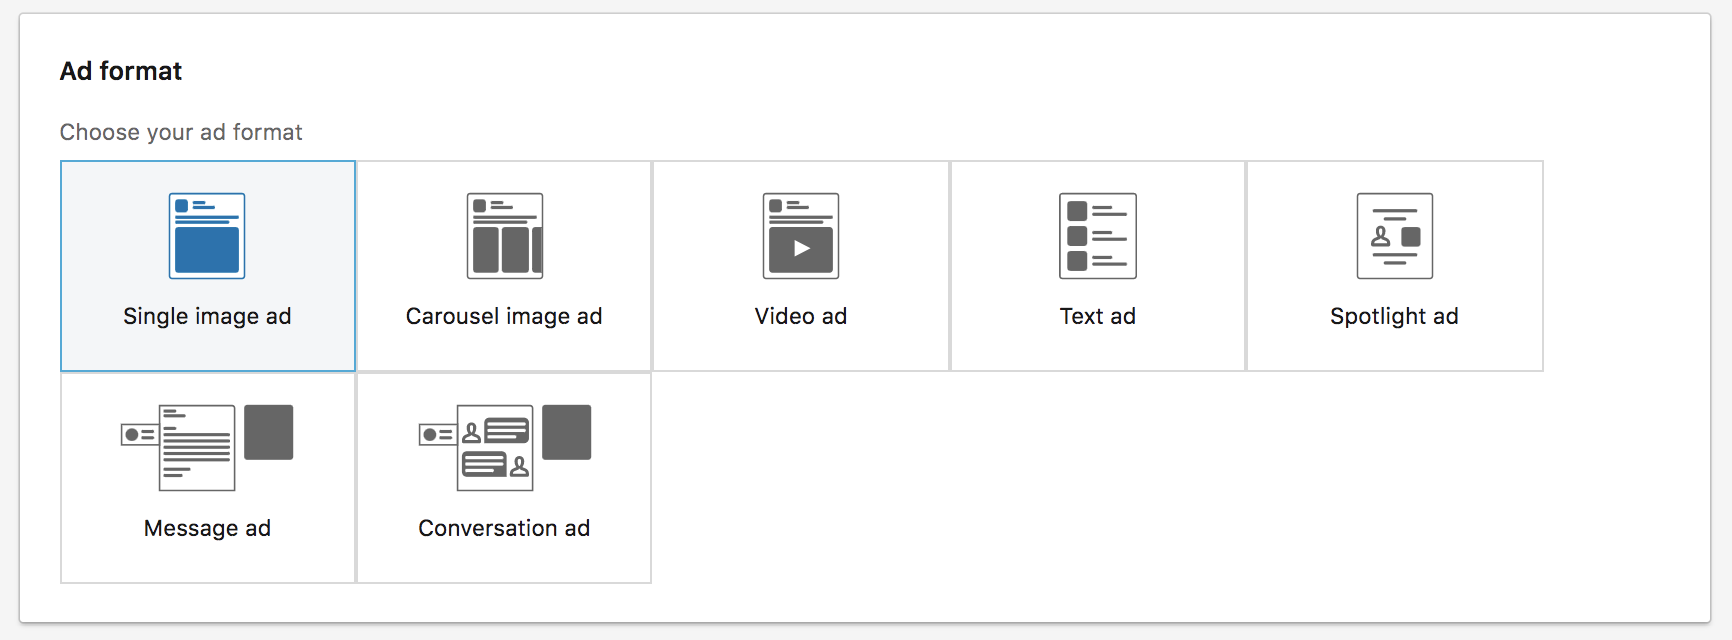This screenshot has height=640, width=1732.
Task: Select the Spotlight ad icon
Action: pos(1394,236)
